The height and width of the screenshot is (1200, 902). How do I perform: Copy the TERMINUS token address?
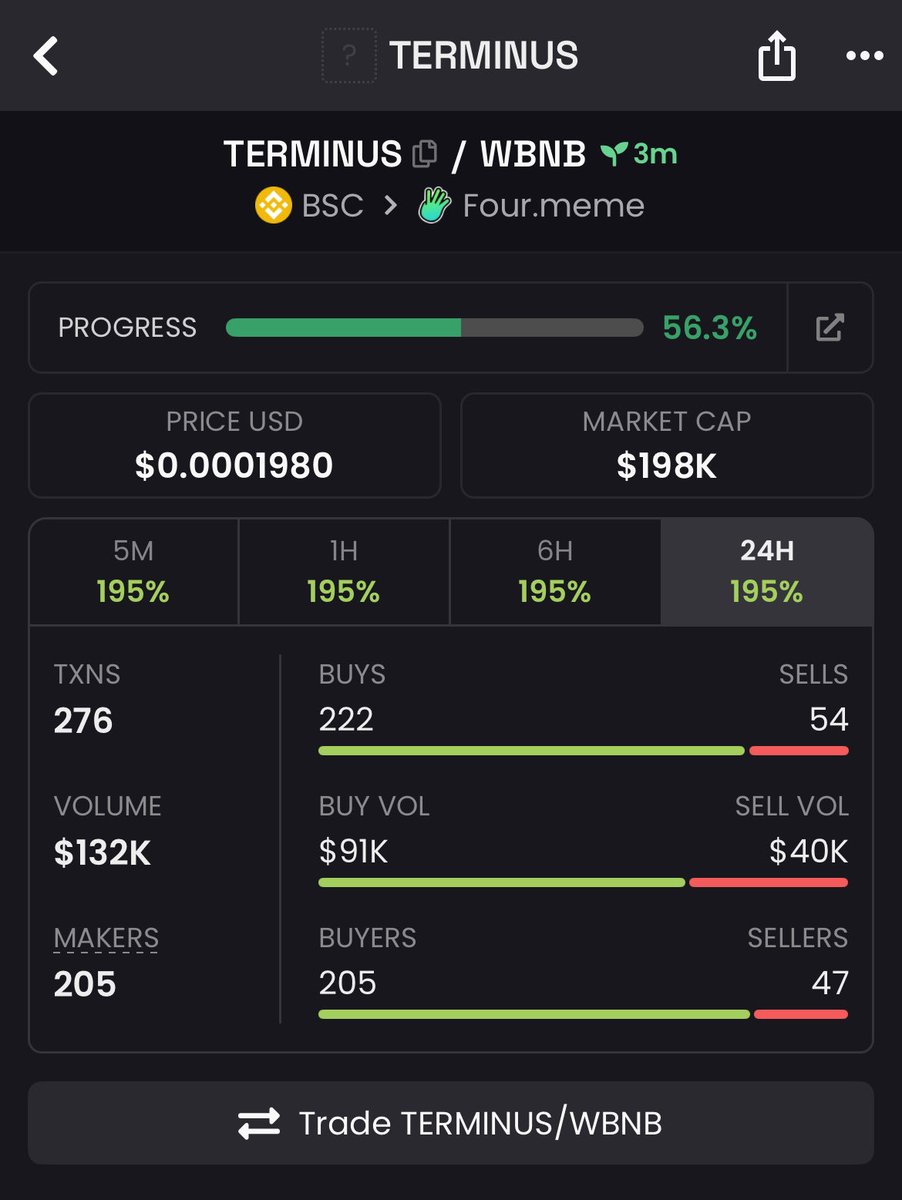point(425,154)
